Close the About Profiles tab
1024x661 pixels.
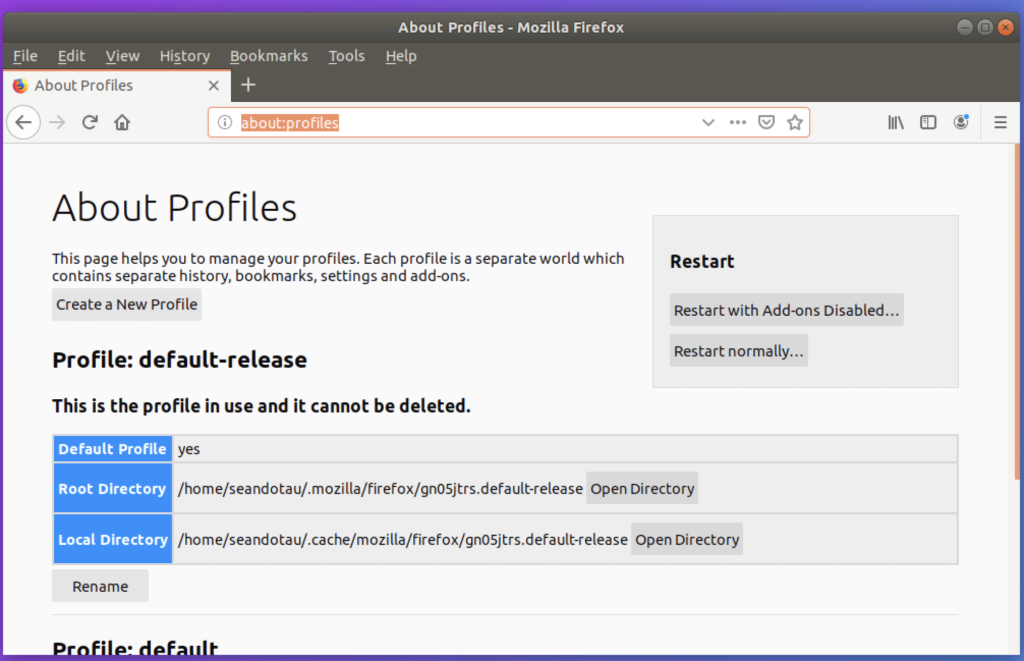[x=214, y=86]
